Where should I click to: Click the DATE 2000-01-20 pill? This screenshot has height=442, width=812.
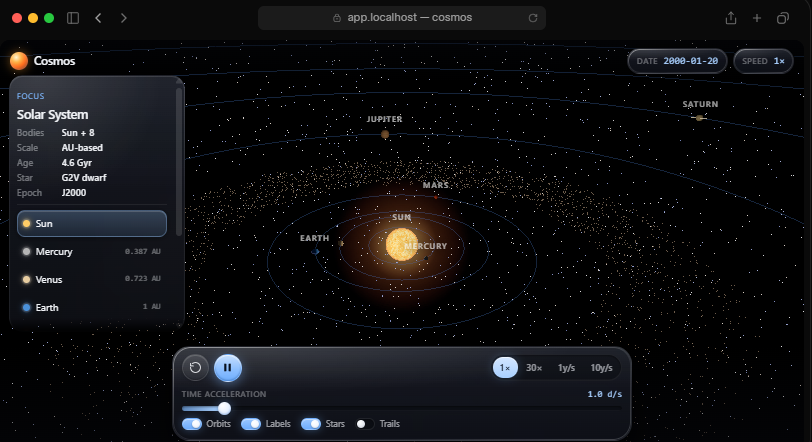(x=677, y=61)
